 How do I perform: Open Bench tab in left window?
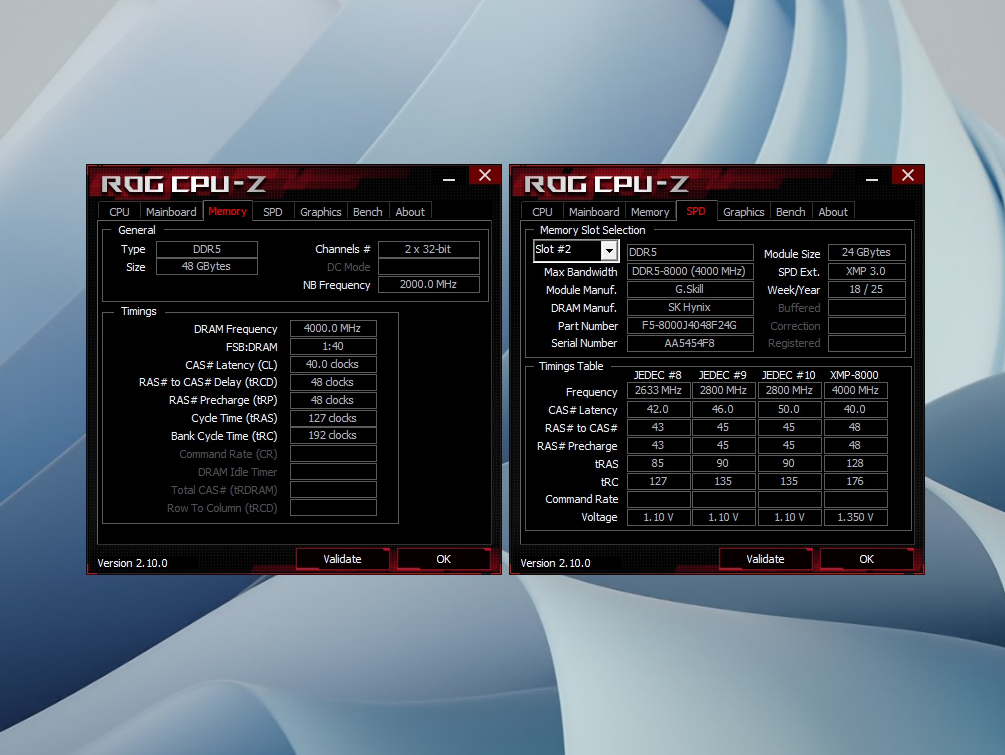click(x=367, y=212)
